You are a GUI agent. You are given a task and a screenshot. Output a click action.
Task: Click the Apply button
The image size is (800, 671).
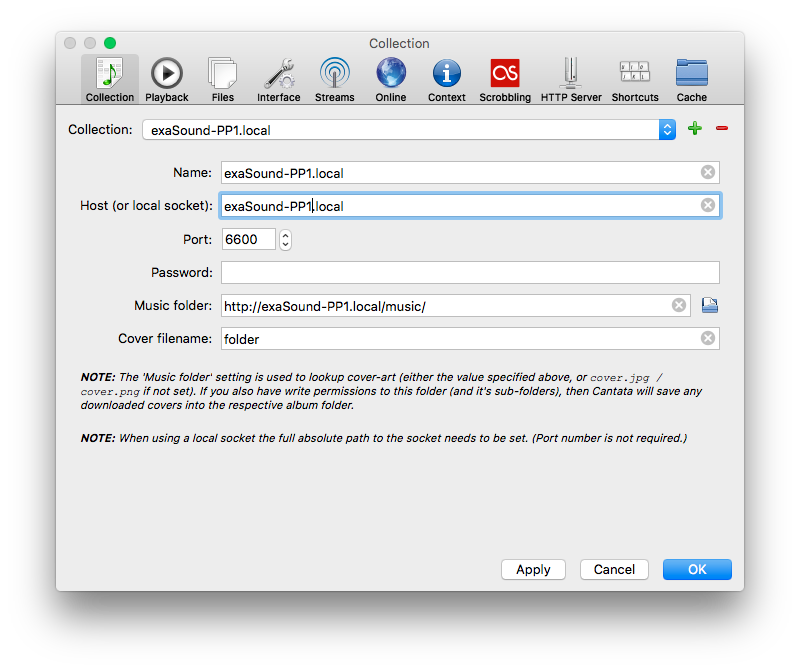(533, 569)
